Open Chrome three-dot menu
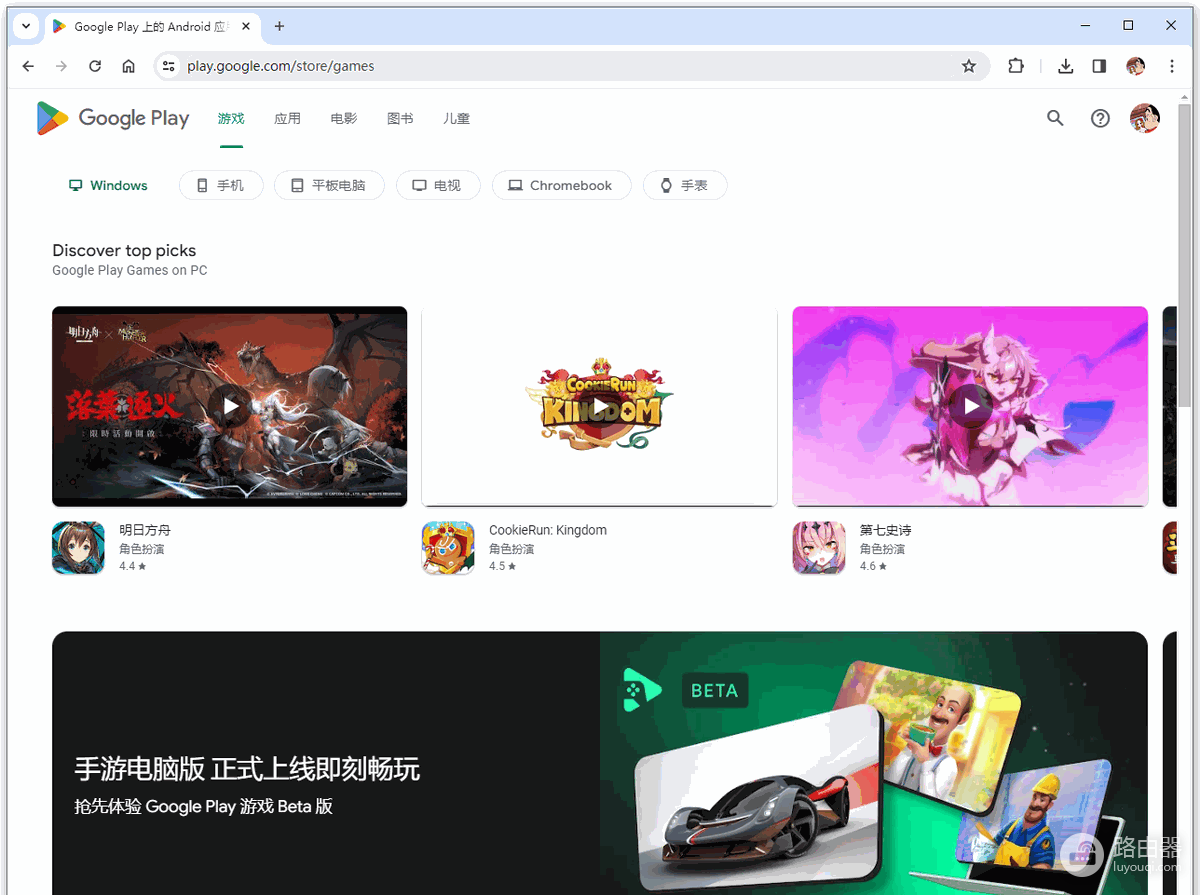The width and height of the screenshot is (1200, 895). [x=1172, y=66]
